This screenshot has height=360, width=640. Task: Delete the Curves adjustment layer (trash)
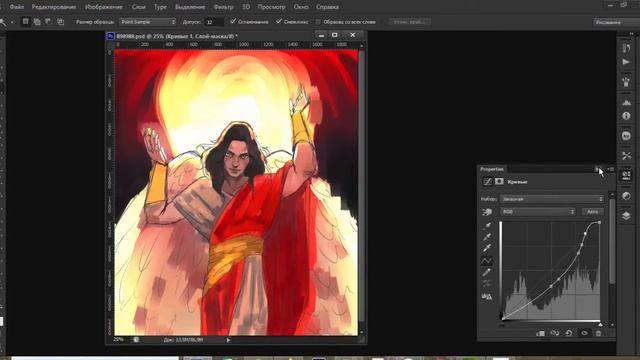598,333
